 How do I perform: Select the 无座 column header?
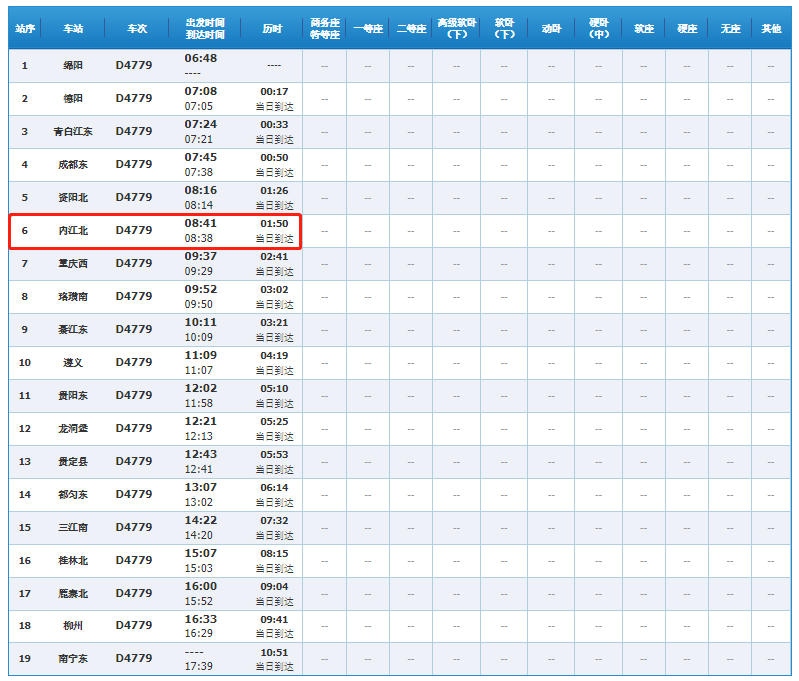[x=730, y=29]
